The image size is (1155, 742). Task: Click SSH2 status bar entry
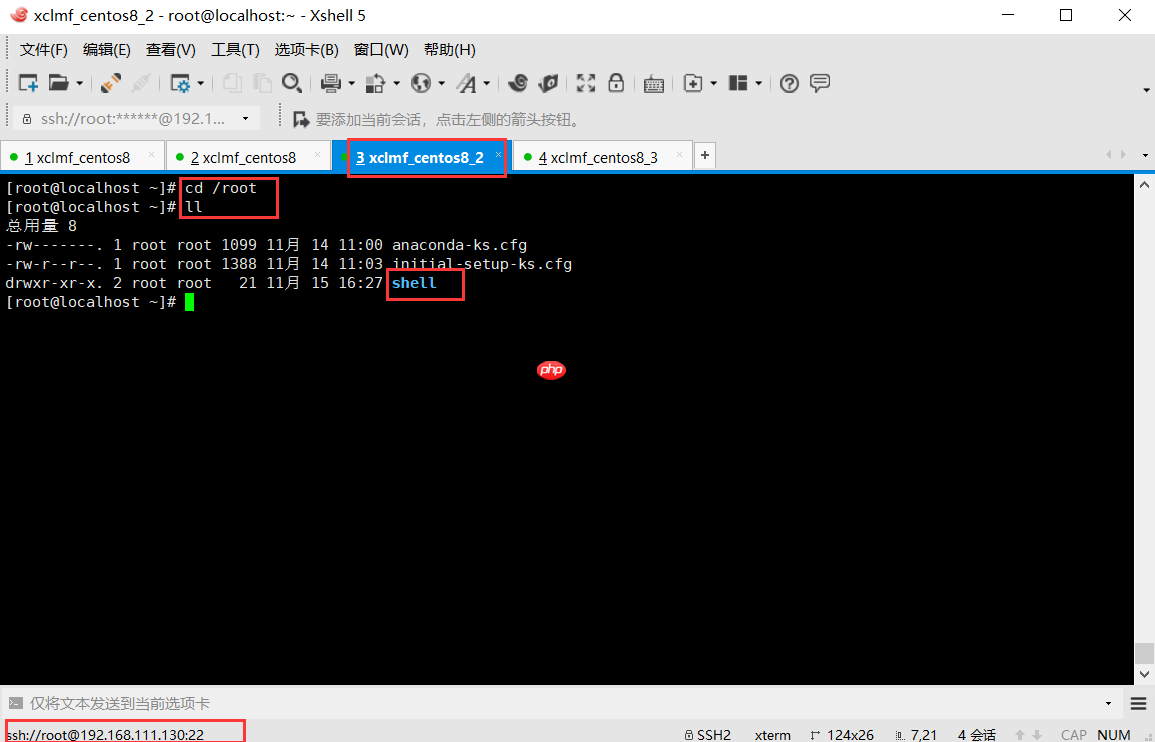pos(708,735)
